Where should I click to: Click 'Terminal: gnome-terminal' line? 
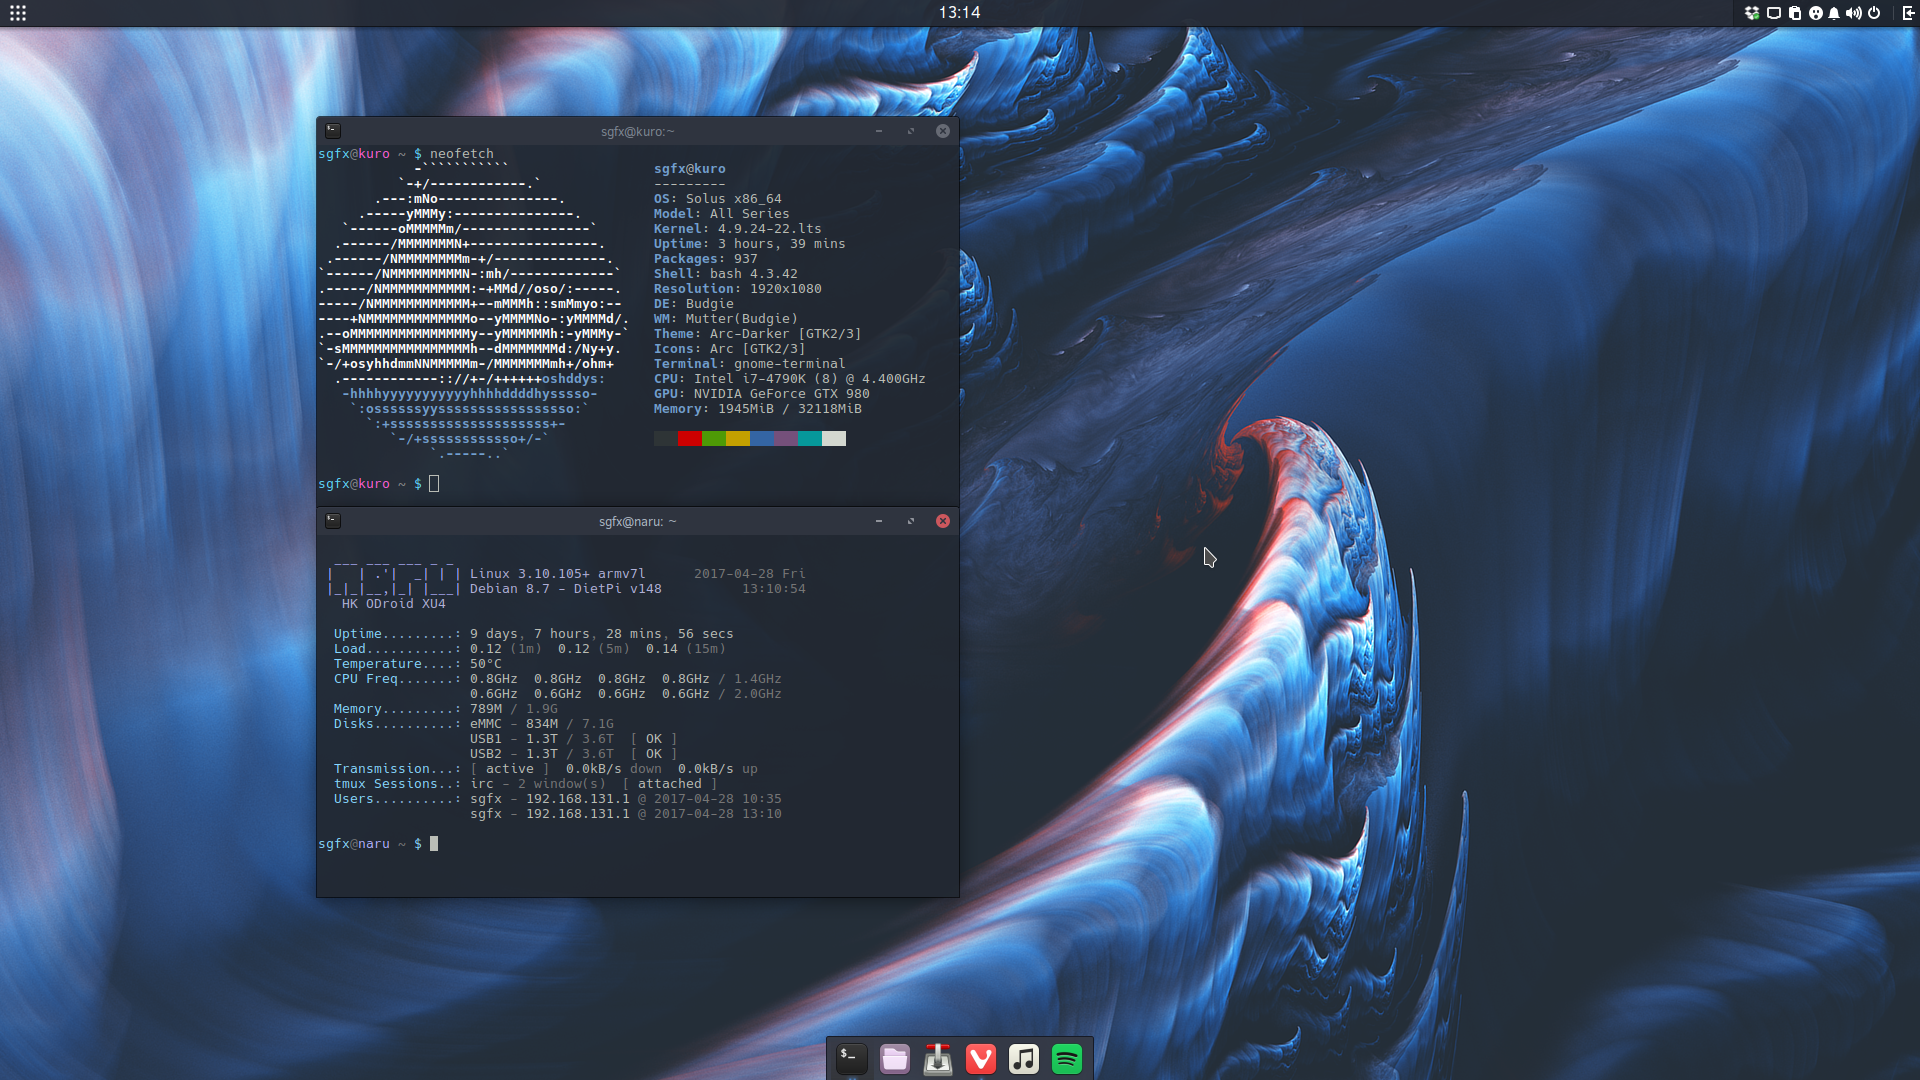[x=750, y=363]
